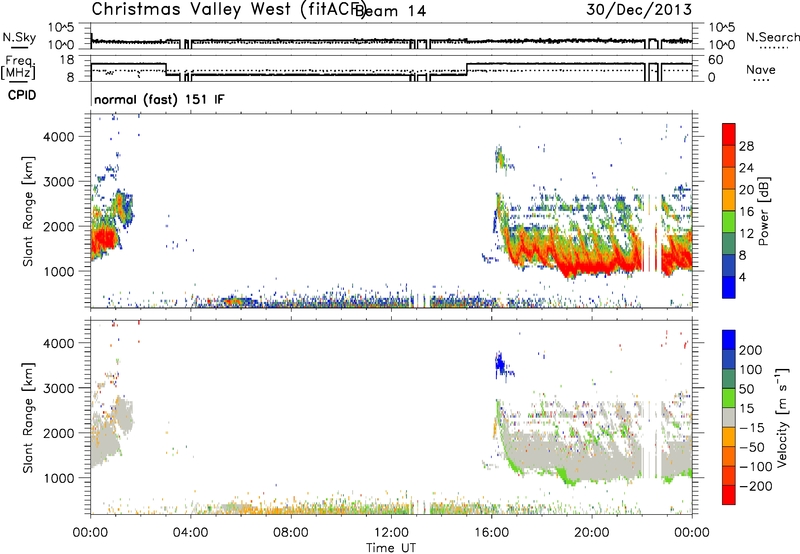
Task: Select the "N.Search" legend label
Action: pos(772,37)
